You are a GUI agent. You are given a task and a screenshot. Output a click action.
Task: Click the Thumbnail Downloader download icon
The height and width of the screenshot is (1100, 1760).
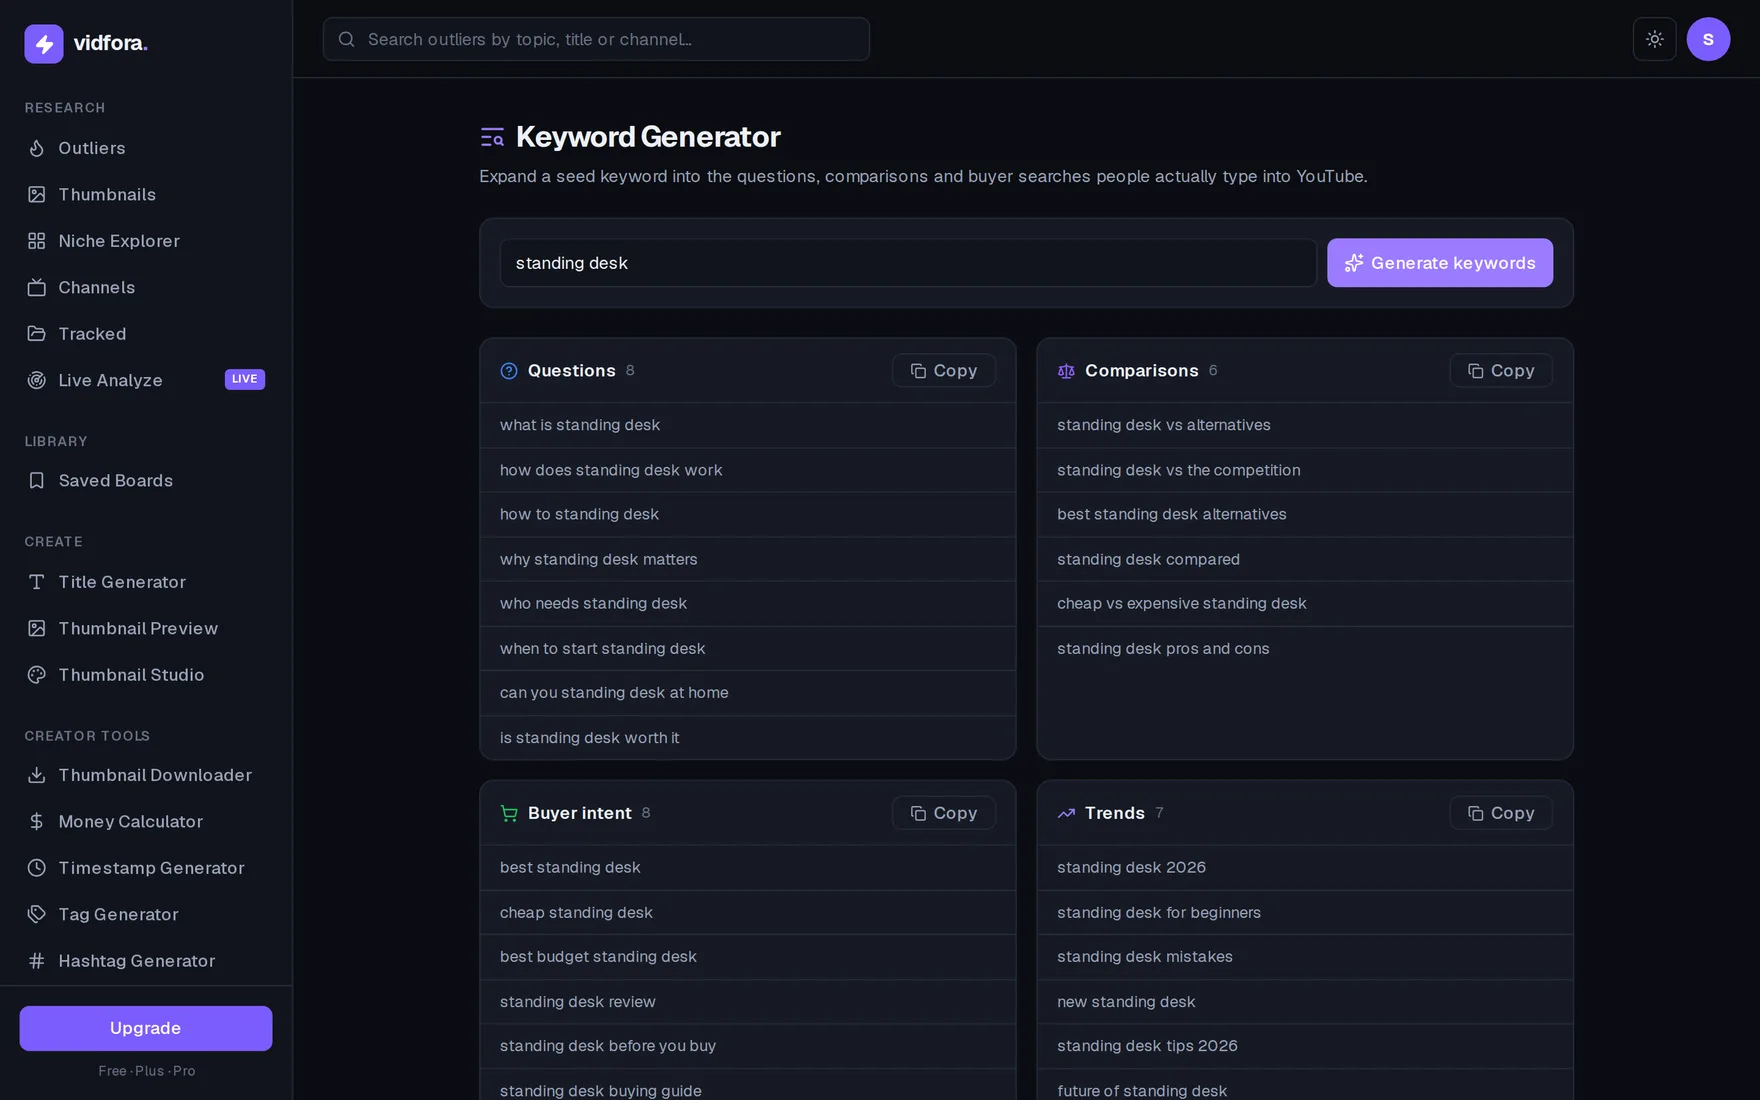point(37,775)
